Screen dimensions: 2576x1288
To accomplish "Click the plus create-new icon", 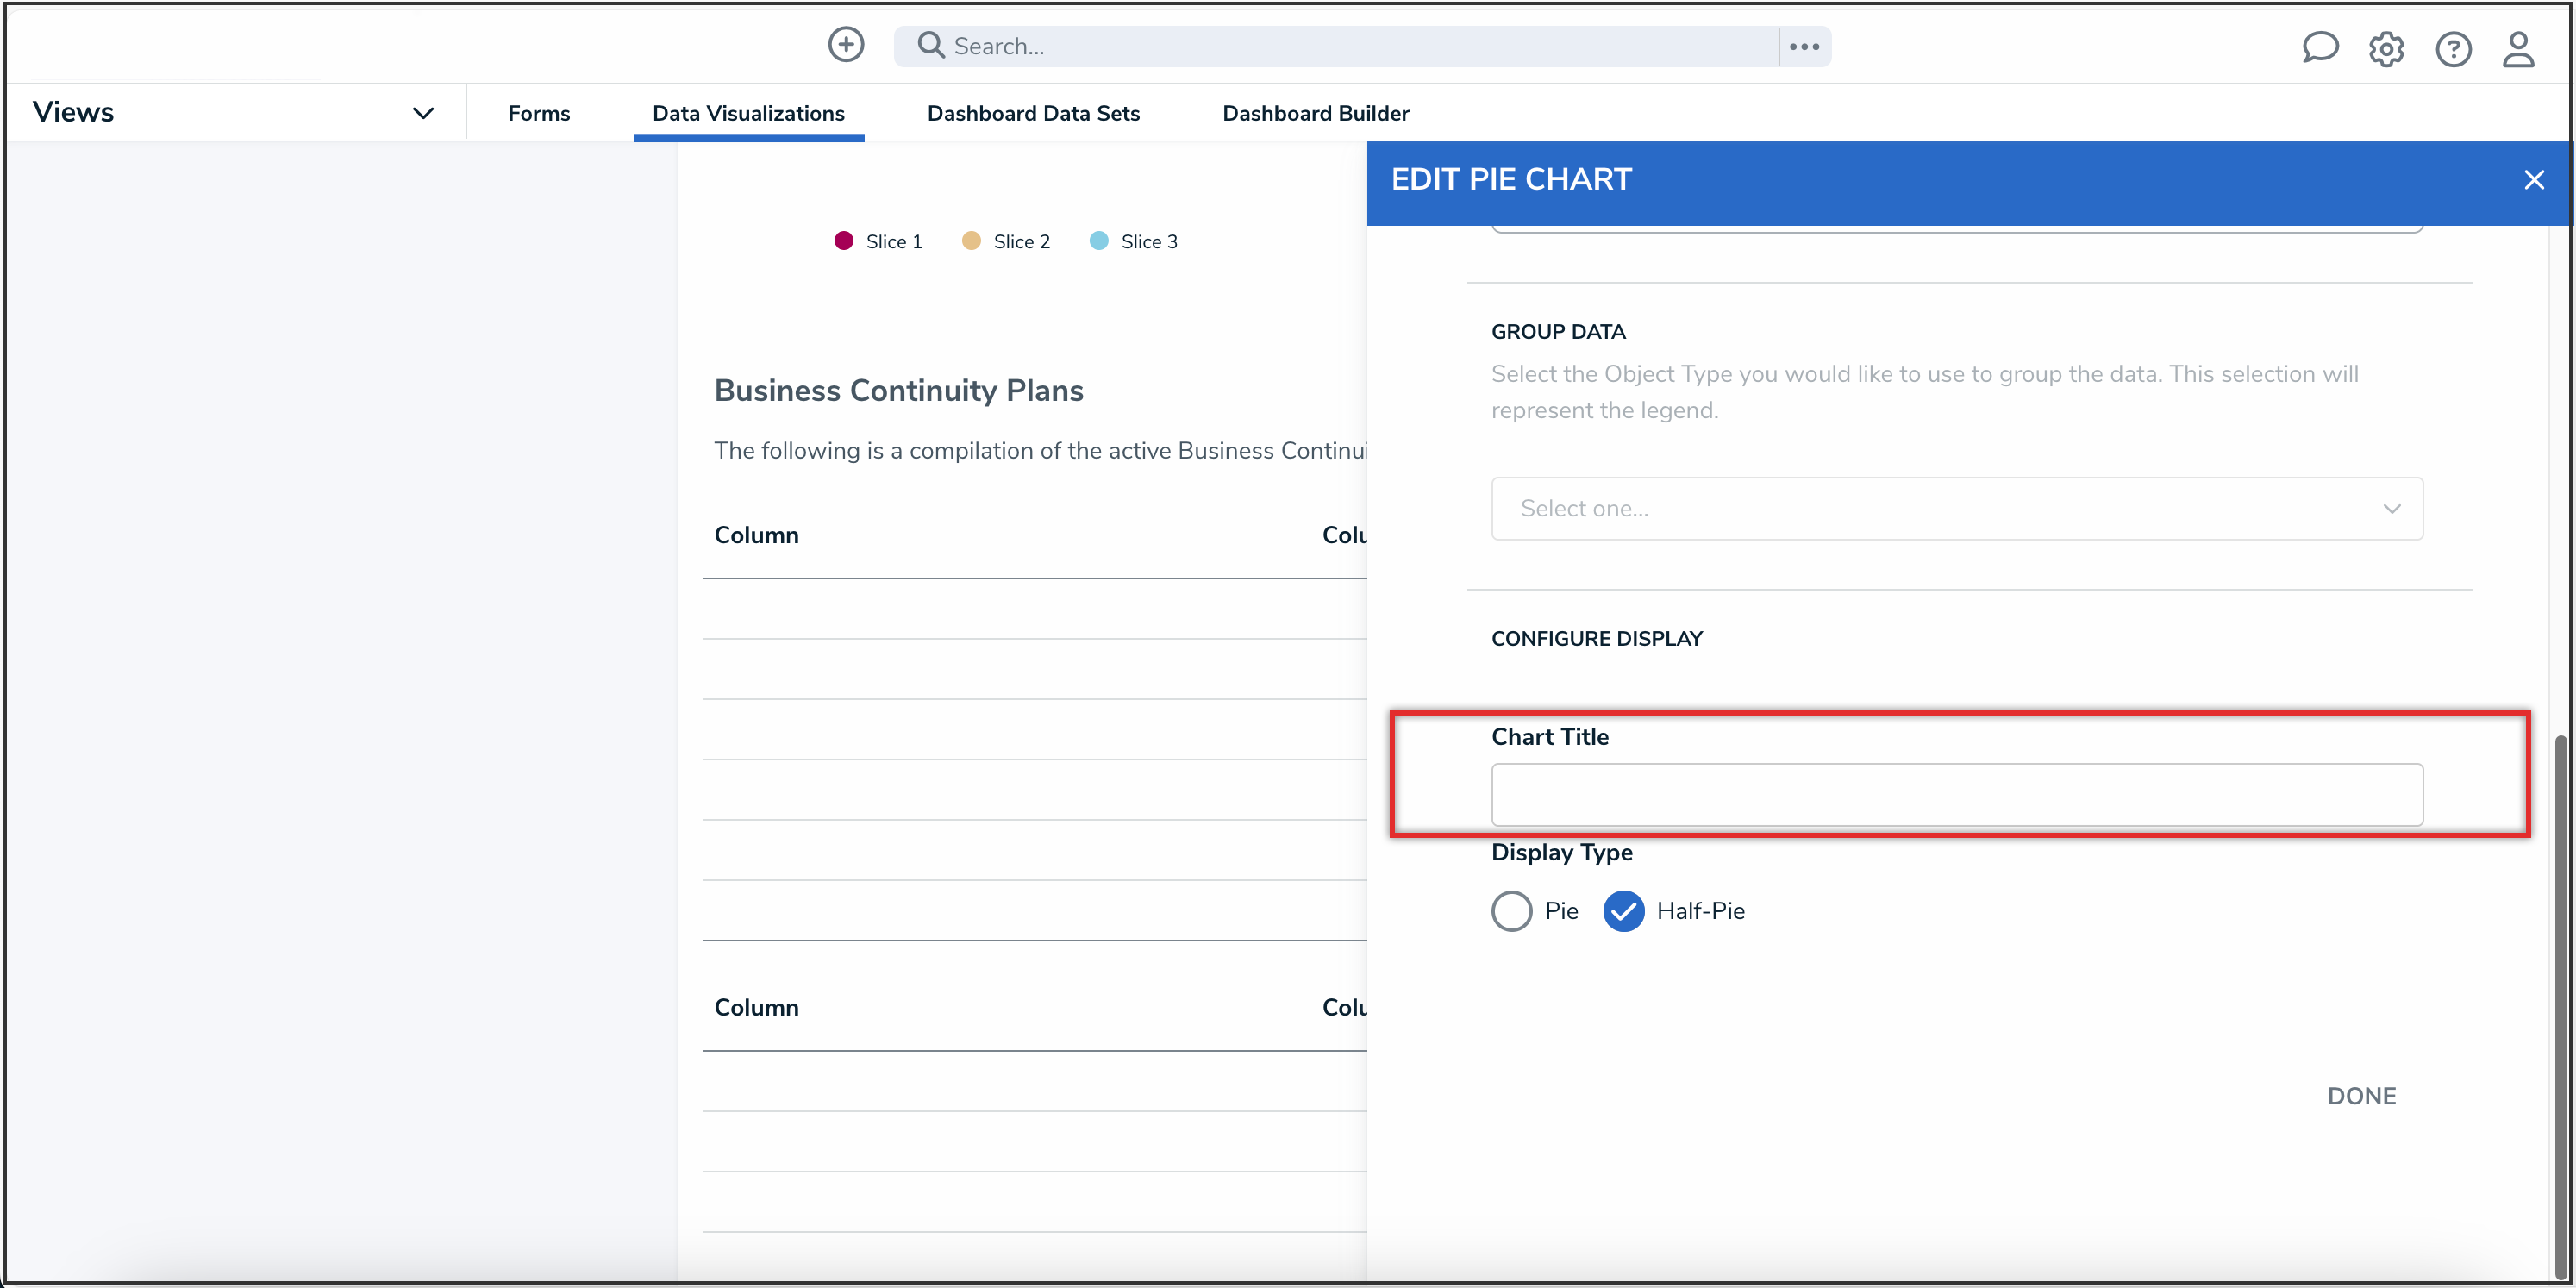I will [x=845, y=45].
